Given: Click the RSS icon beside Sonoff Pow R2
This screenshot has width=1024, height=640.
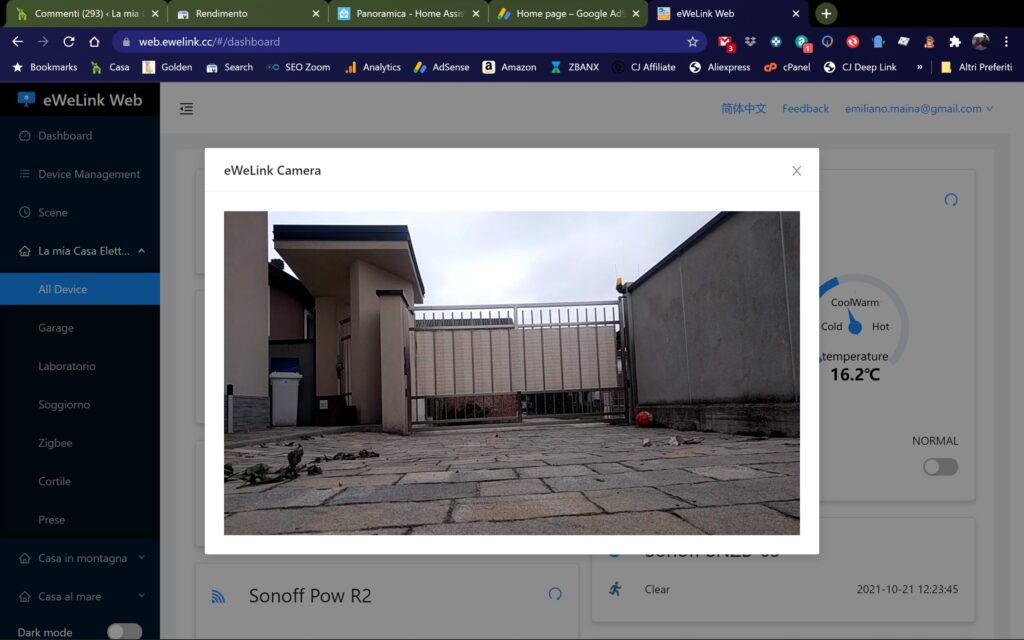Looking at the screenshot, I should click(219, 594).
